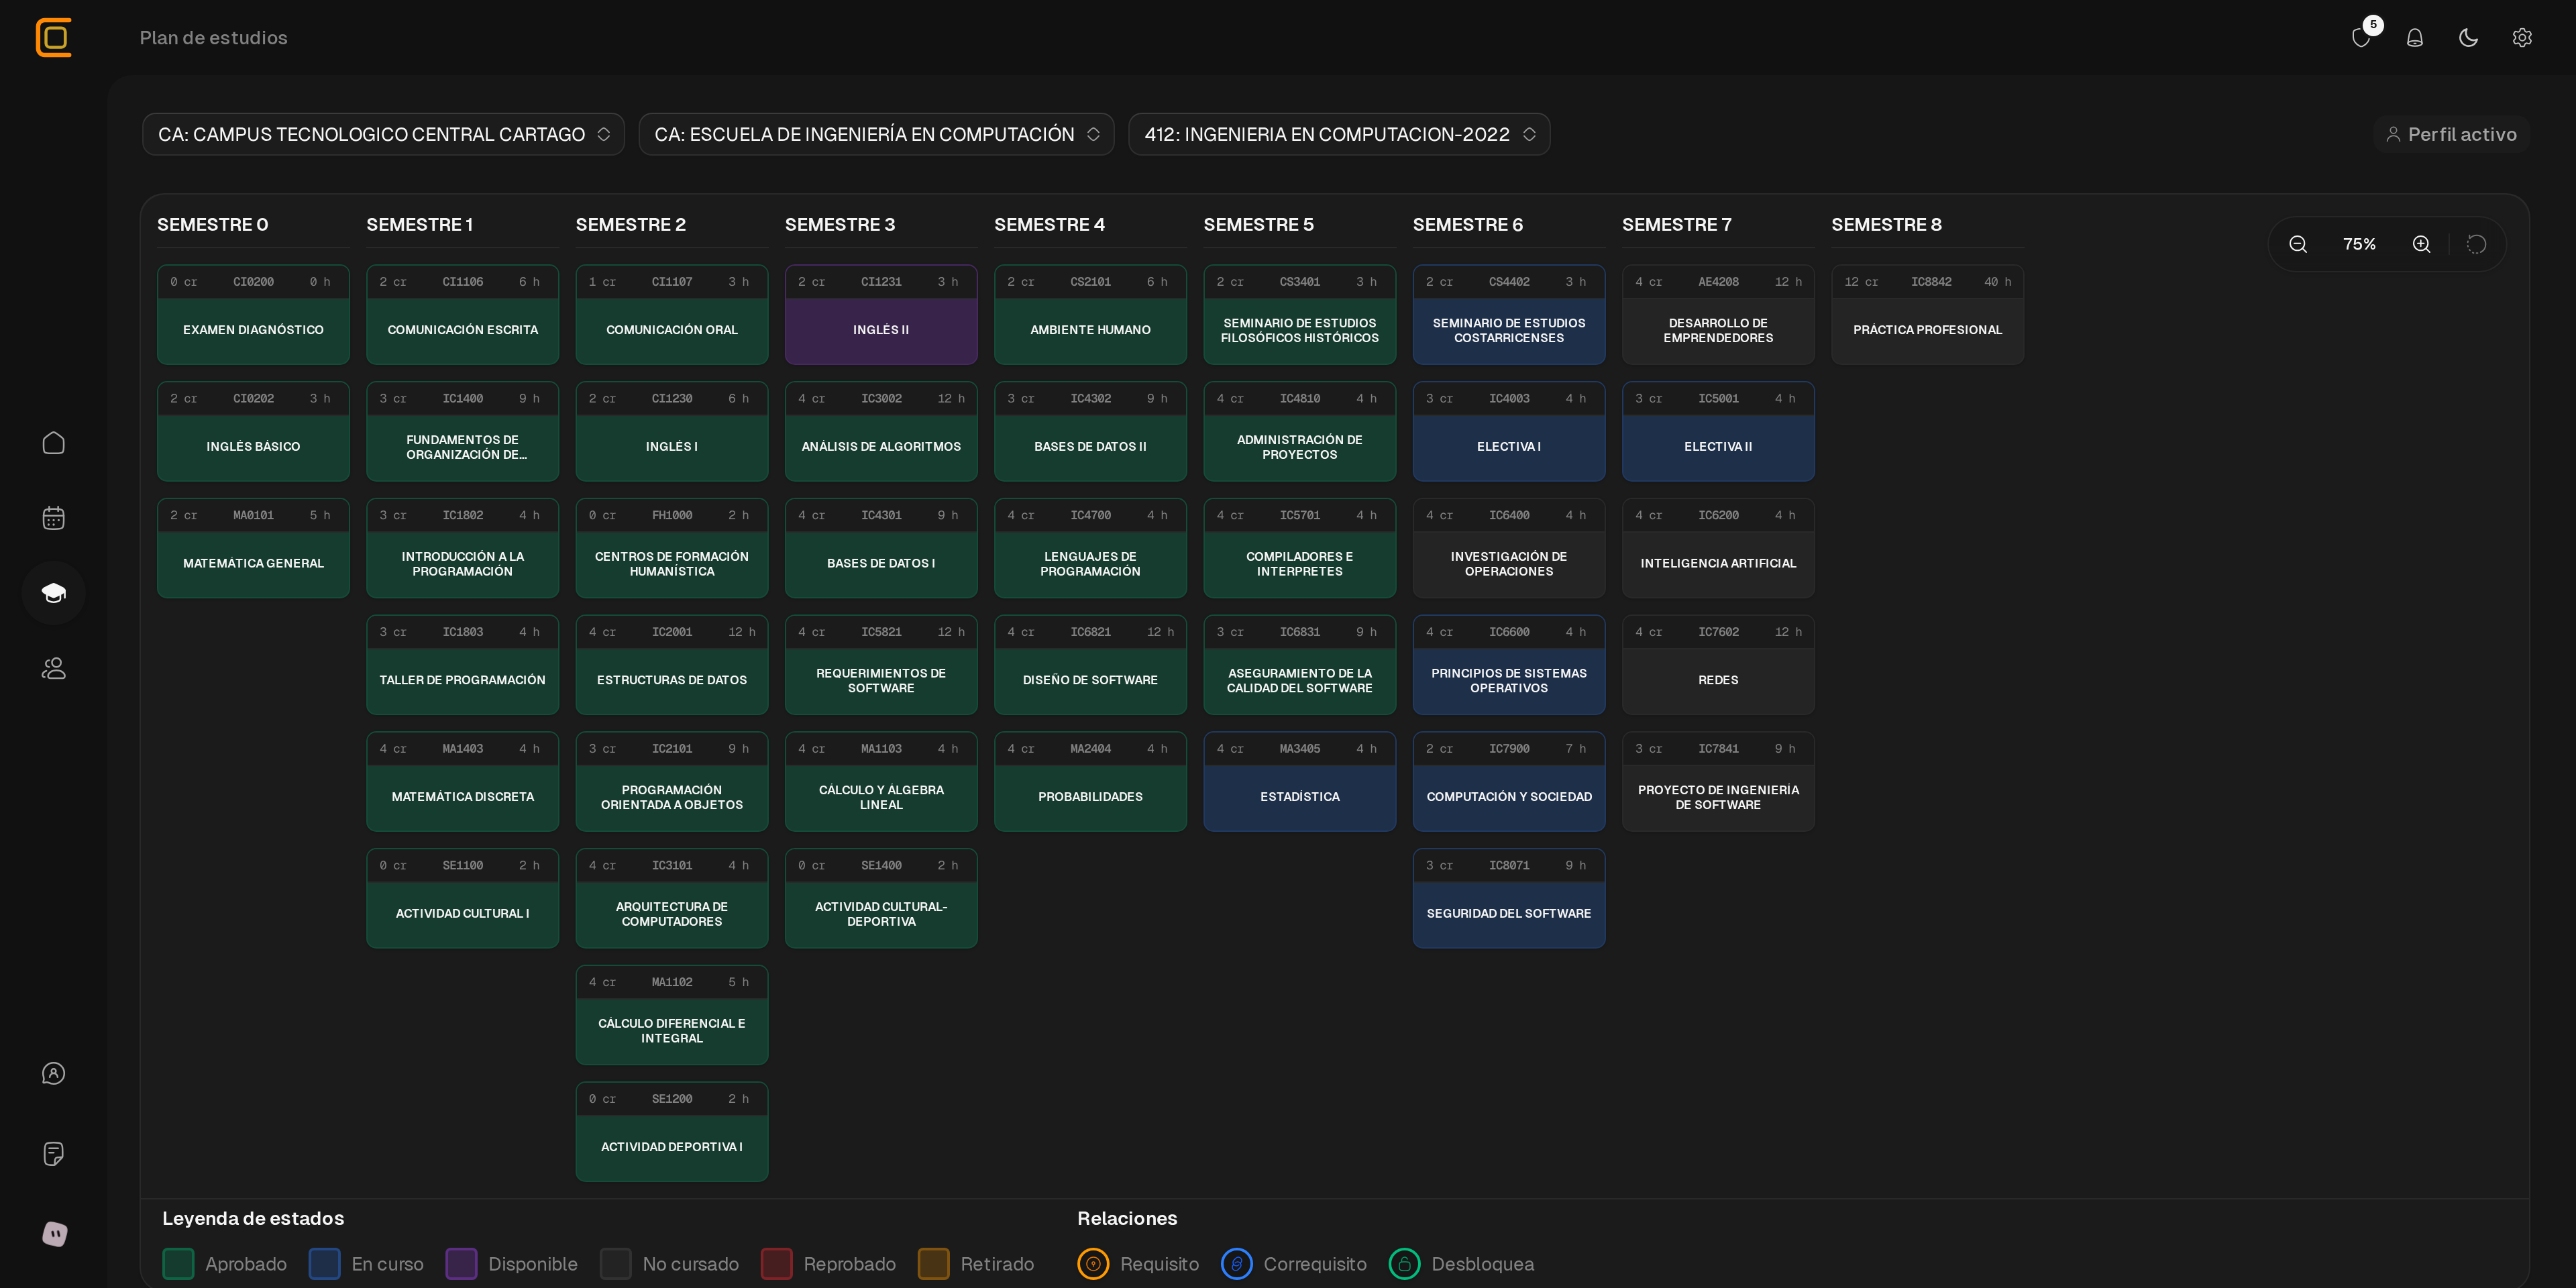The width and height of the screenshot is (2576, 1288).
Task: Open the EXAMEN DIAGNÓSTICO course card
Action: click(x=253, y=314)
